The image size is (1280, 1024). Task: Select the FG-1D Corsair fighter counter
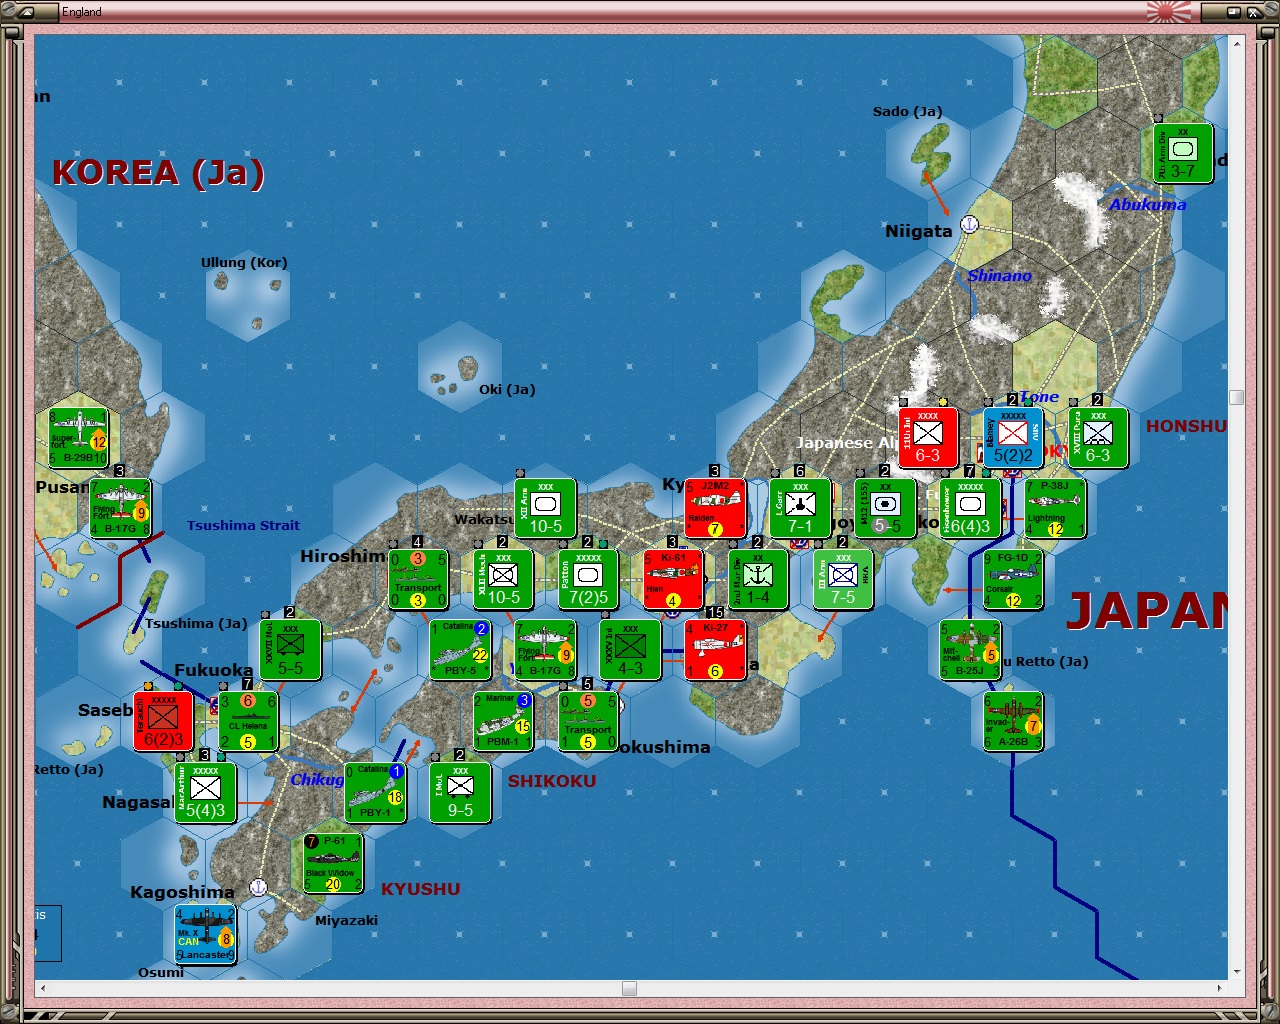1013,579
